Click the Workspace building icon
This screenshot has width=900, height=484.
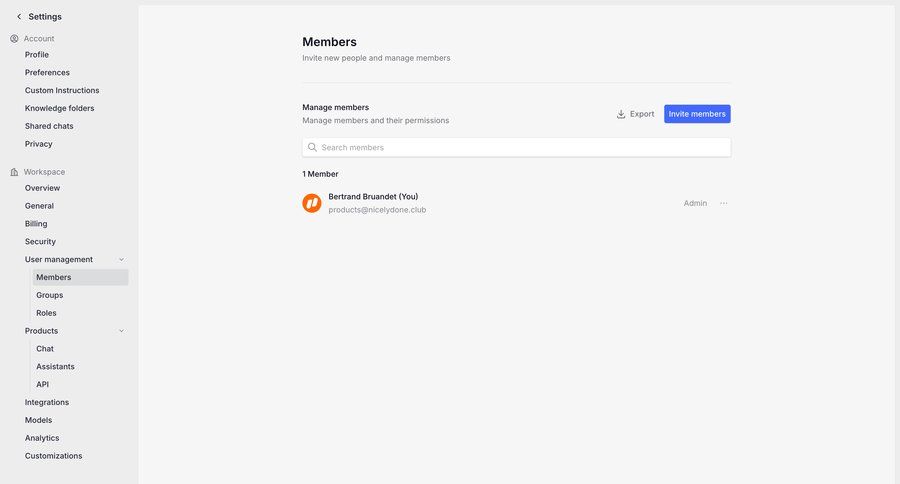tap(14, 172)
